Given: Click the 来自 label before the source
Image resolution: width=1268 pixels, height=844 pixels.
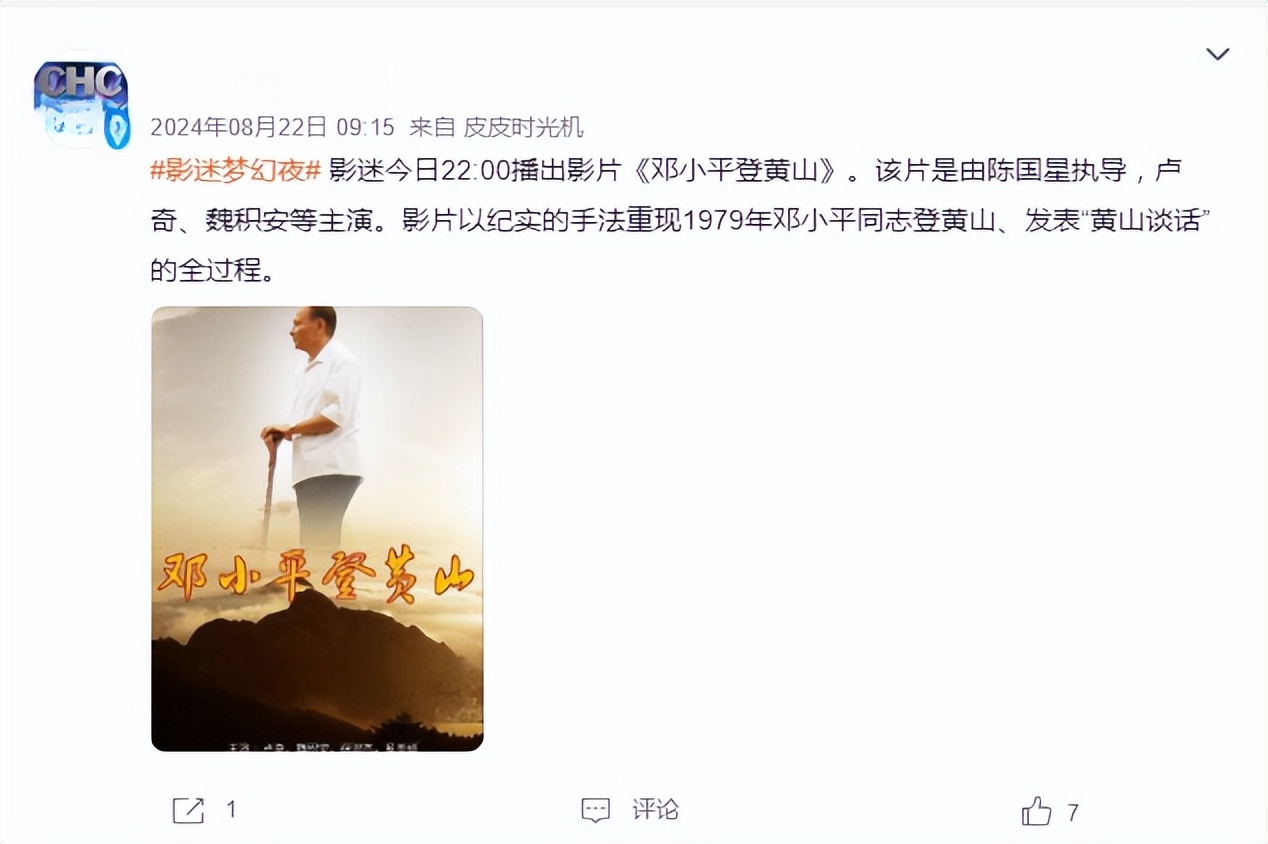Looking at the screenshot, I should (x=433, y=127).
